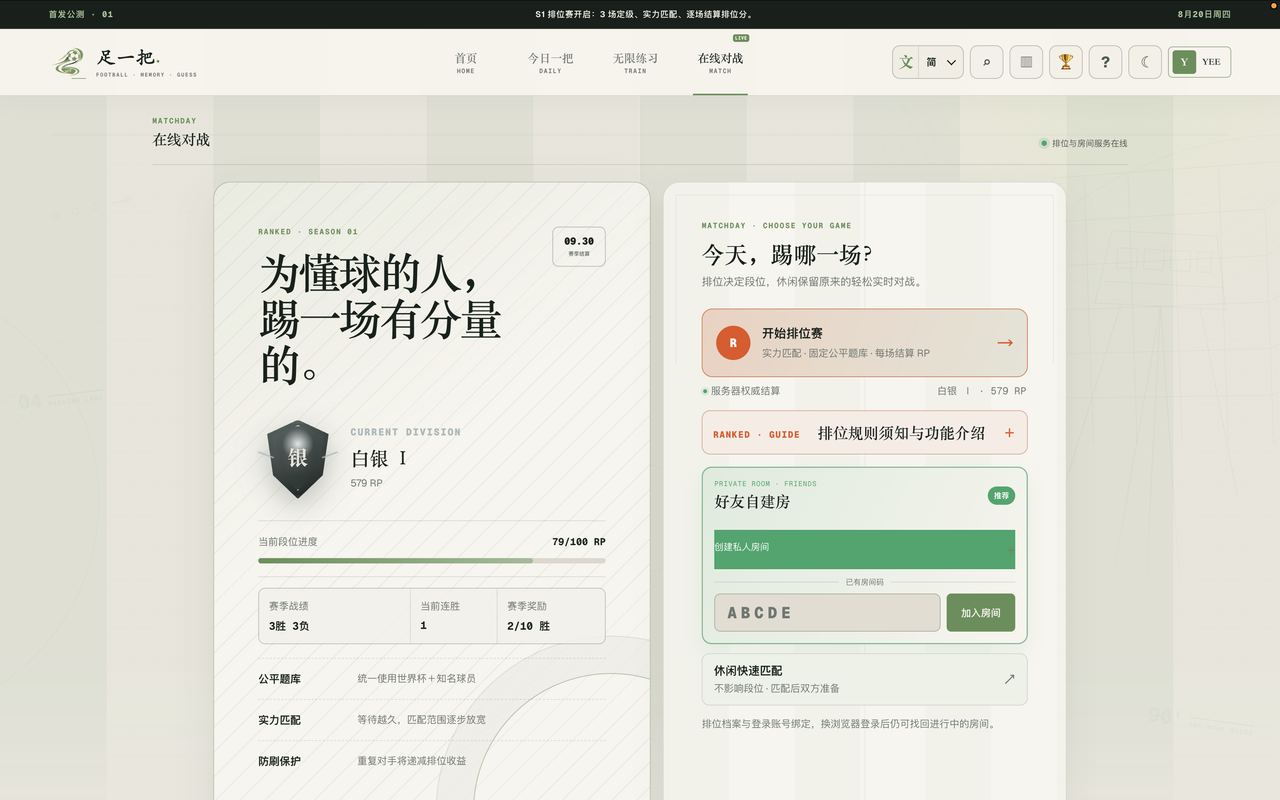Click the 已有房间码 divider label
The width and height of the screenshot is (1280, 800).
pyautogui.click(x=864, y=582)
